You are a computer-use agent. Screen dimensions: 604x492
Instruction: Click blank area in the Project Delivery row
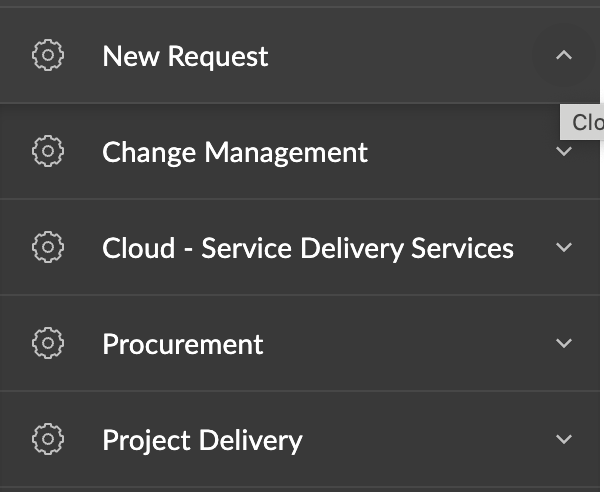click(x=420, y=439)
